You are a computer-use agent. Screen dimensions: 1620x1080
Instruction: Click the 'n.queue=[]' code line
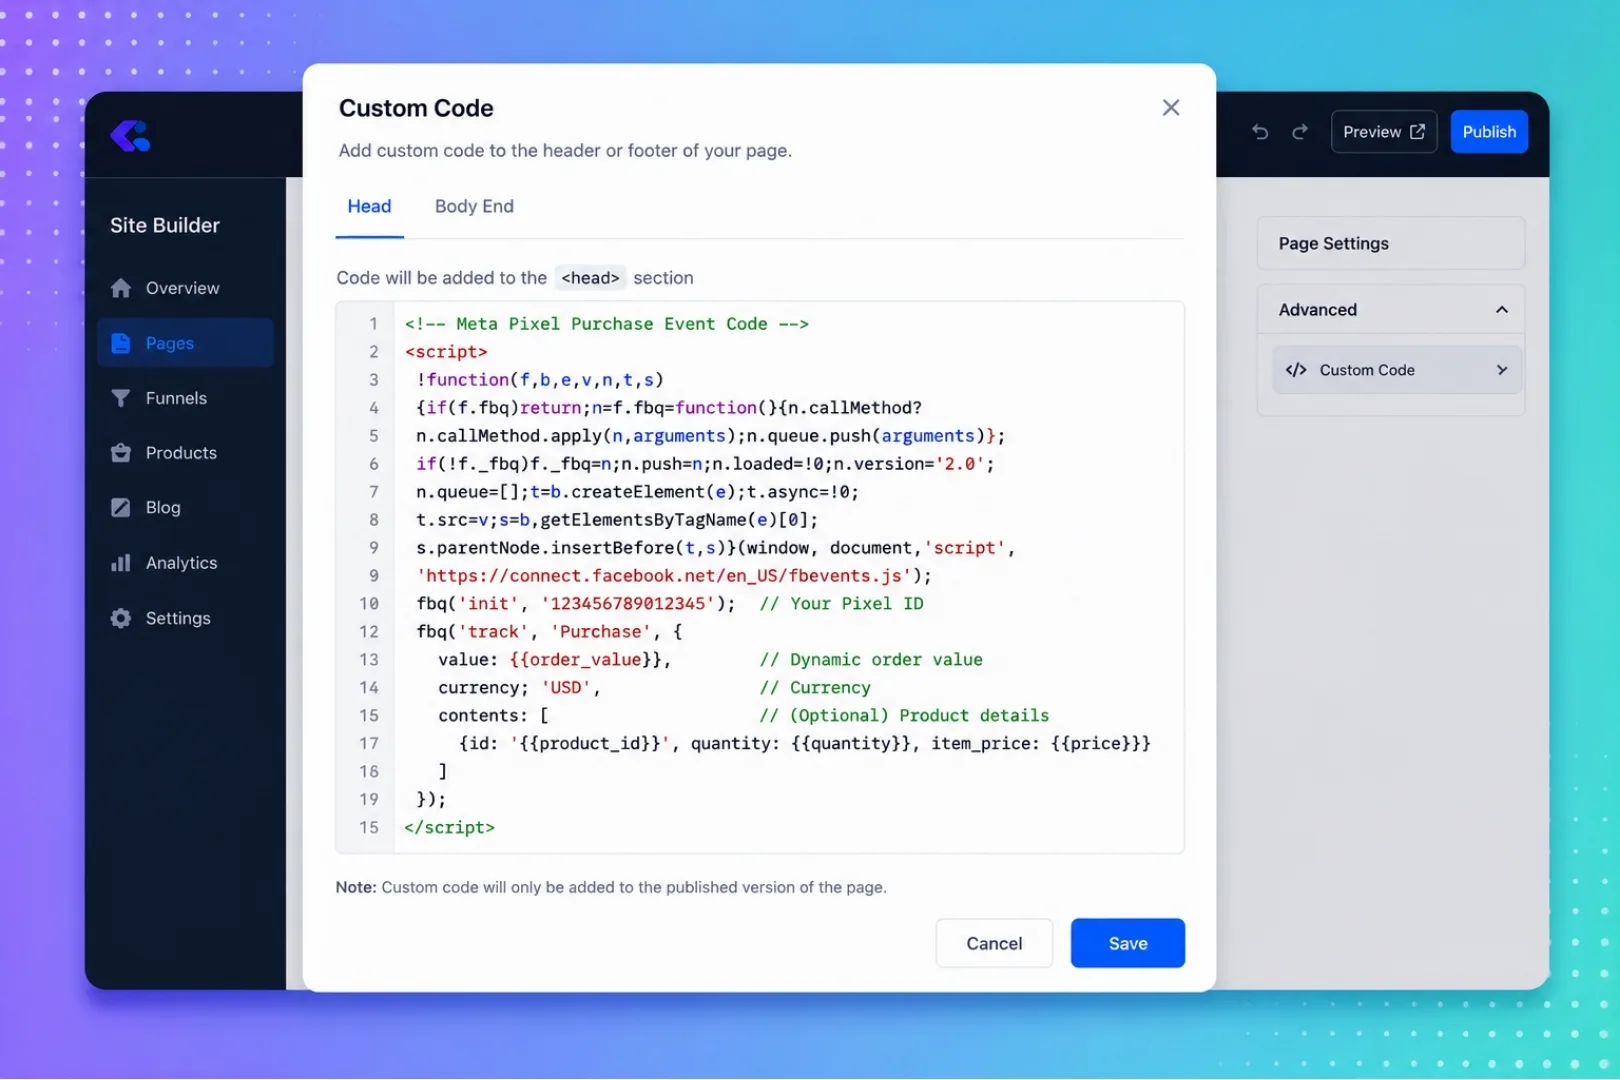(x=637, y=492)
